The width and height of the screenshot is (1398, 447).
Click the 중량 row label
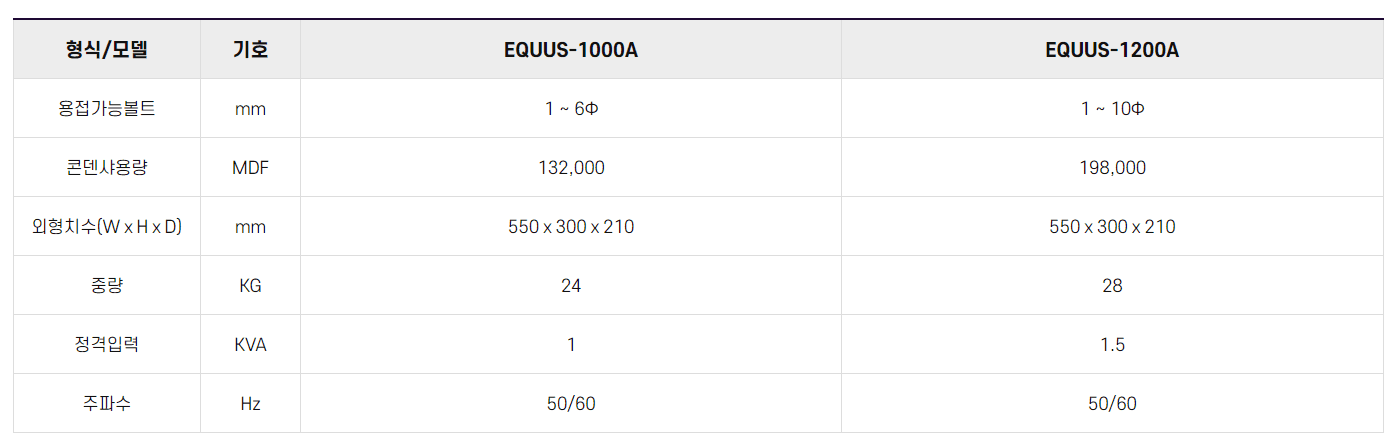[107, 286]
